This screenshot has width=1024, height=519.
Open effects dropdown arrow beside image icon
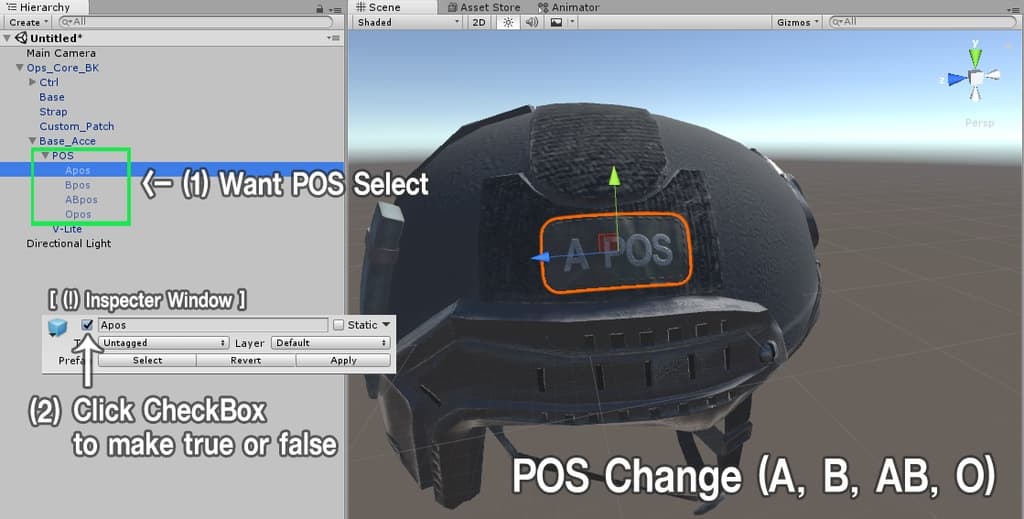click(572, 22)
